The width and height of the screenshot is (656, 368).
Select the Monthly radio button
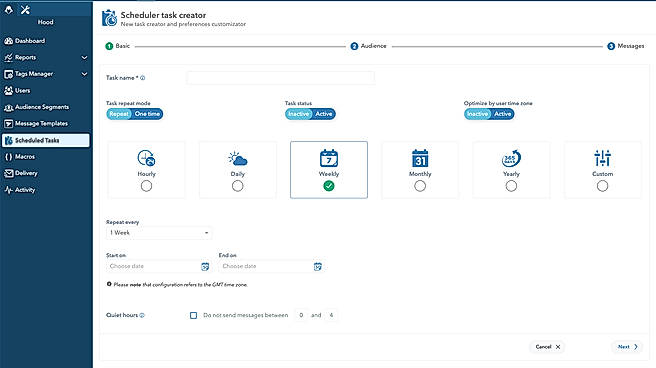coord(420,186)
